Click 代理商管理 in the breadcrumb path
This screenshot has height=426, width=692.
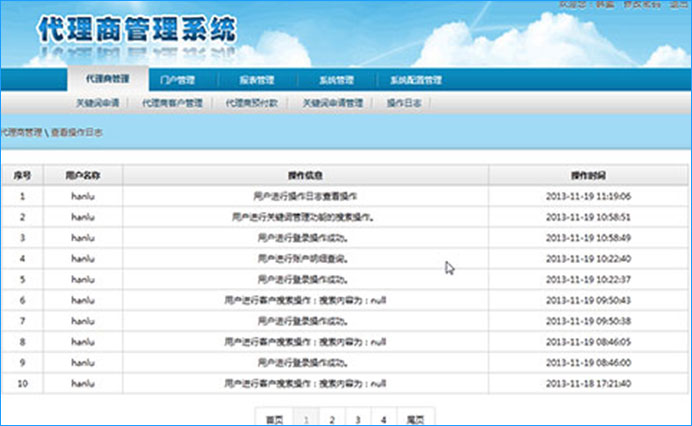[x=22, y=132]
